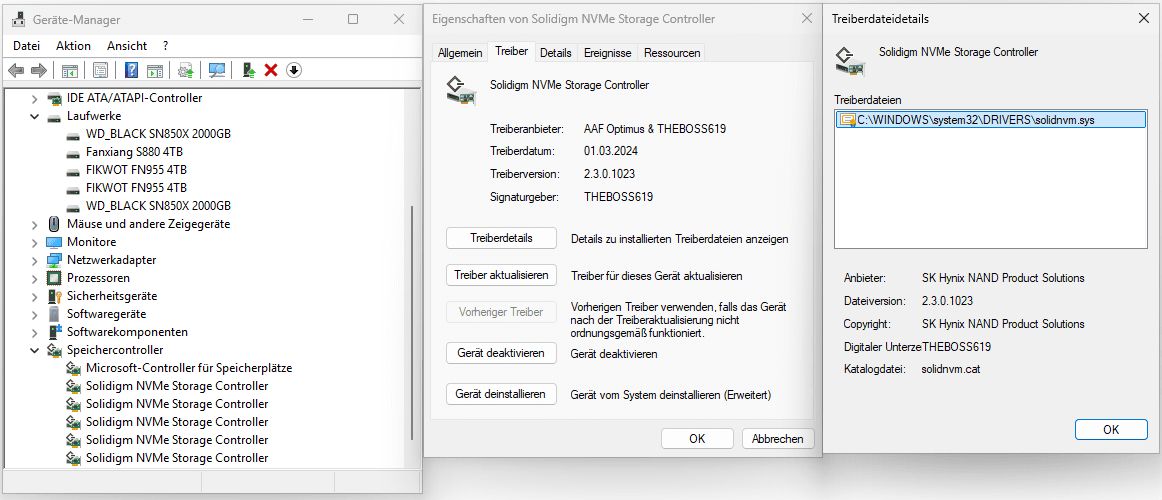The height and width of the screenshot is (500, 1162).
Task: Expand the Prozessoren node
Action: point(34,278)
